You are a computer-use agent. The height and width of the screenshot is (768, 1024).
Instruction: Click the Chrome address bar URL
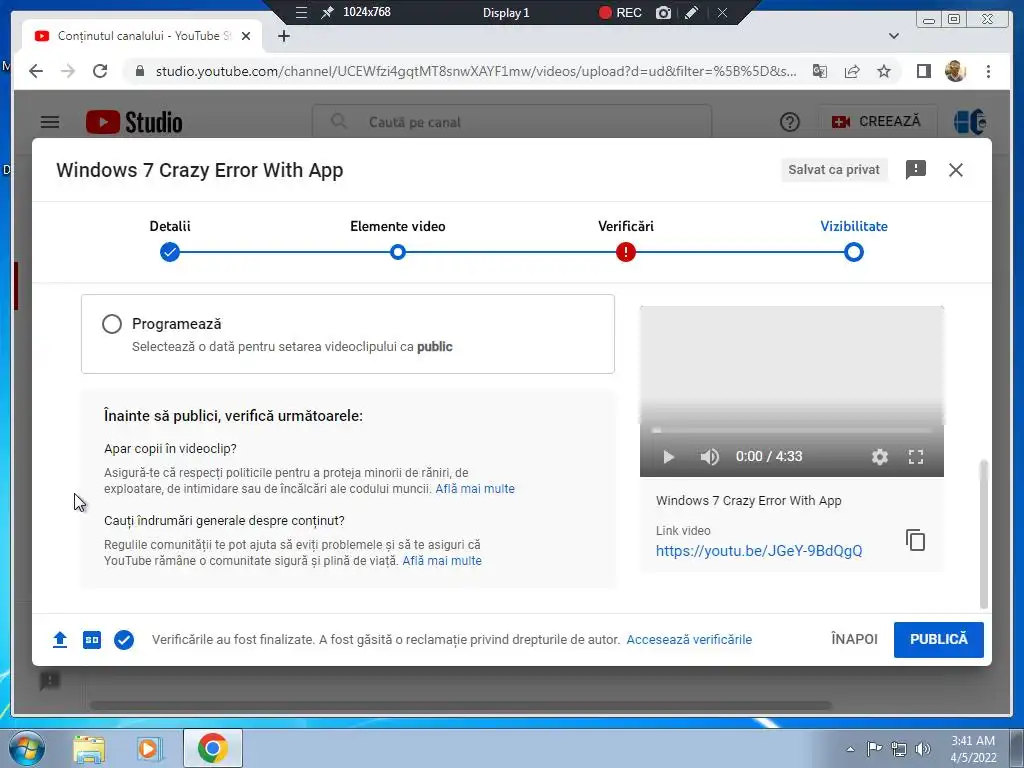475,71
